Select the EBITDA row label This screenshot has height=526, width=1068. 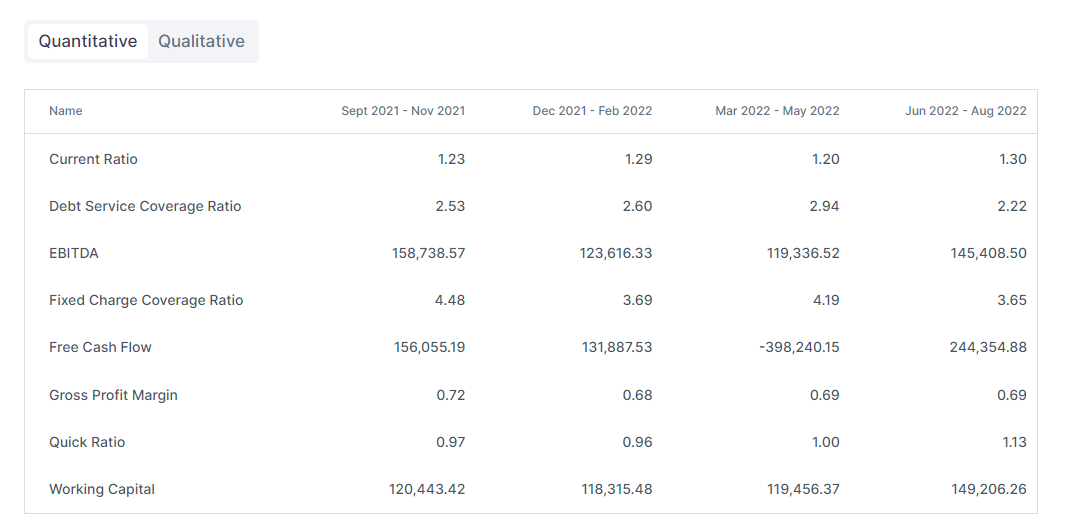pos(74,253)
